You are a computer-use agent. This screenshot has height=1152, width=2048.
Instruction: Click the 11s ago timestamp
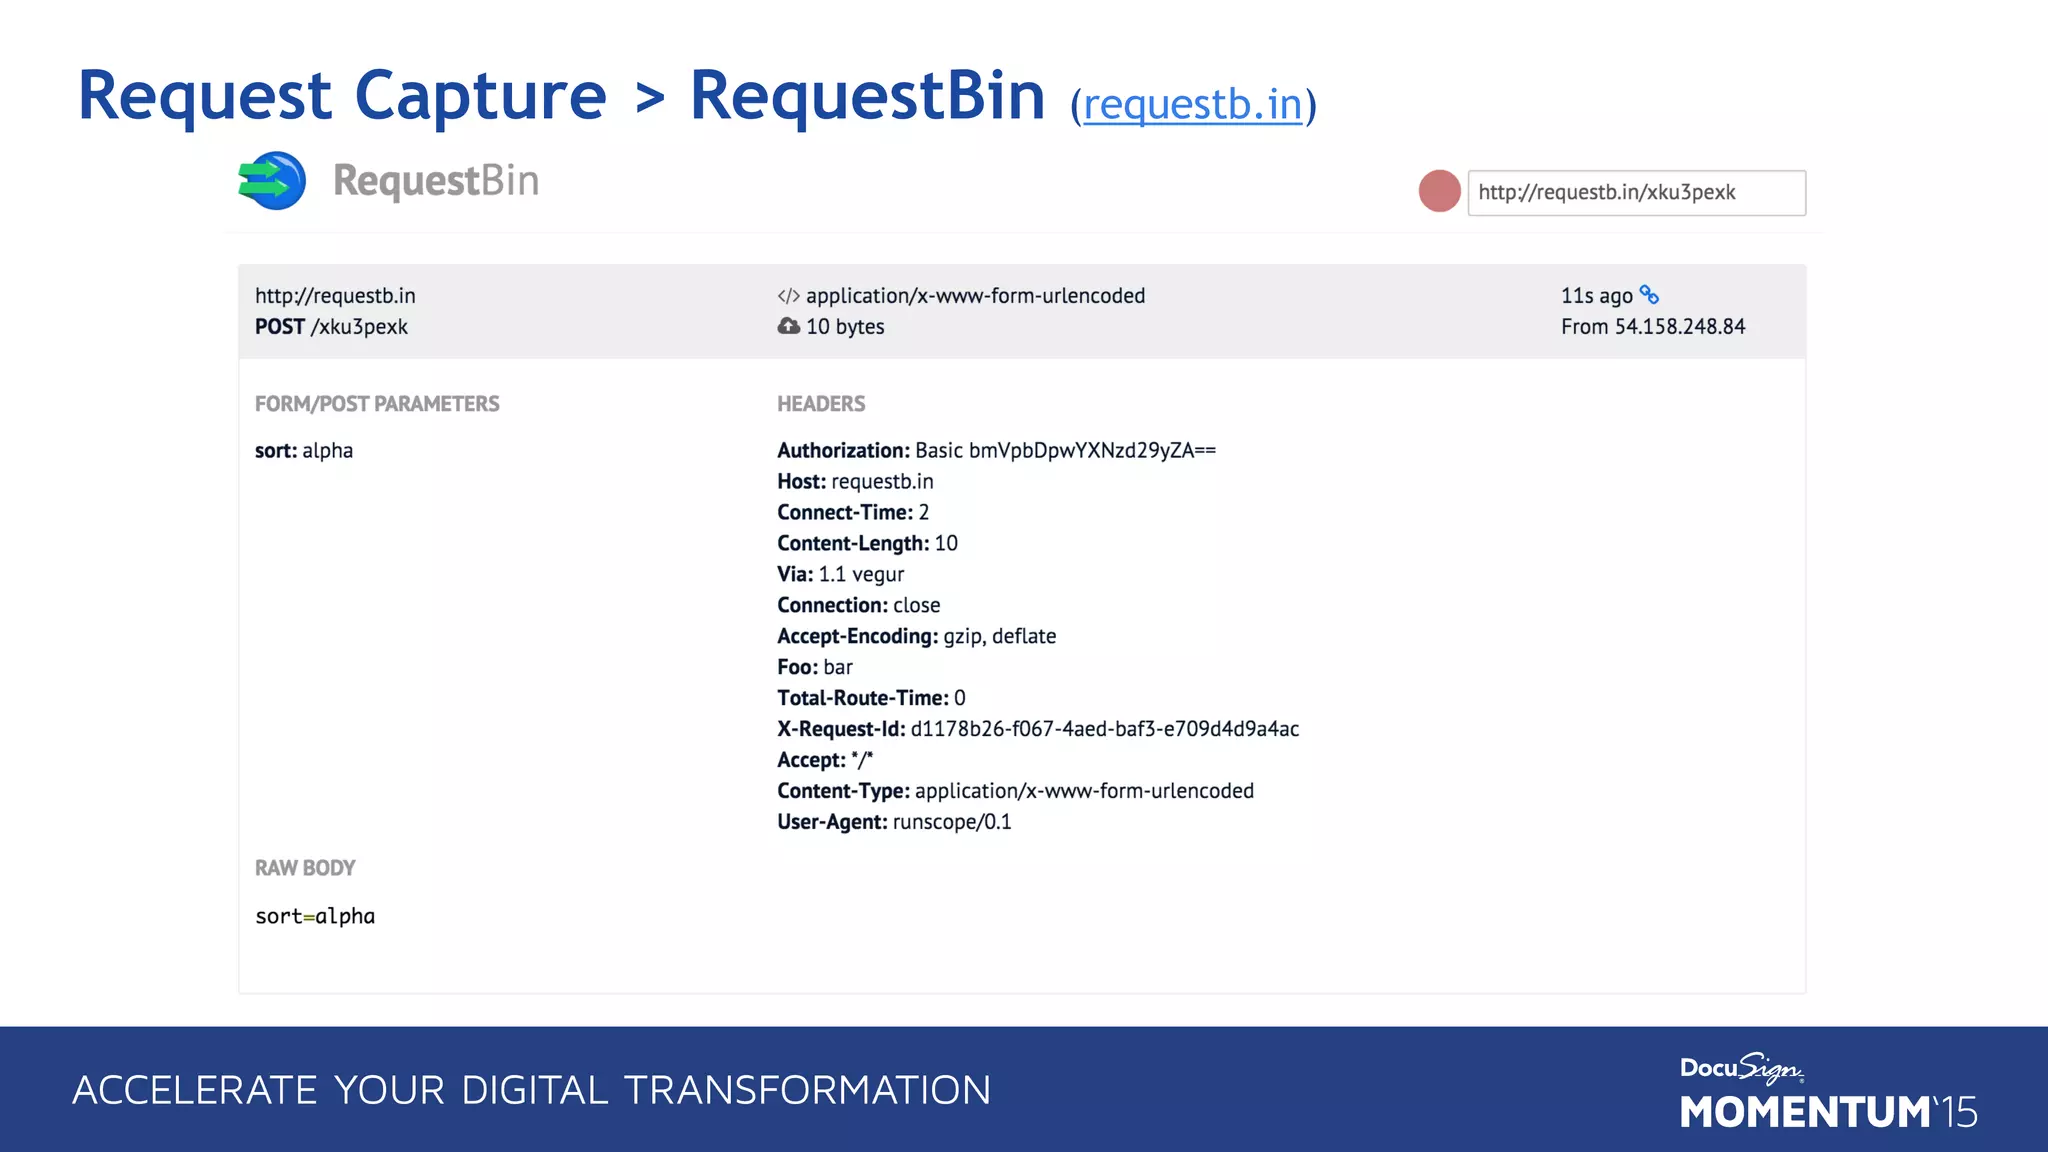point(1596,296)
